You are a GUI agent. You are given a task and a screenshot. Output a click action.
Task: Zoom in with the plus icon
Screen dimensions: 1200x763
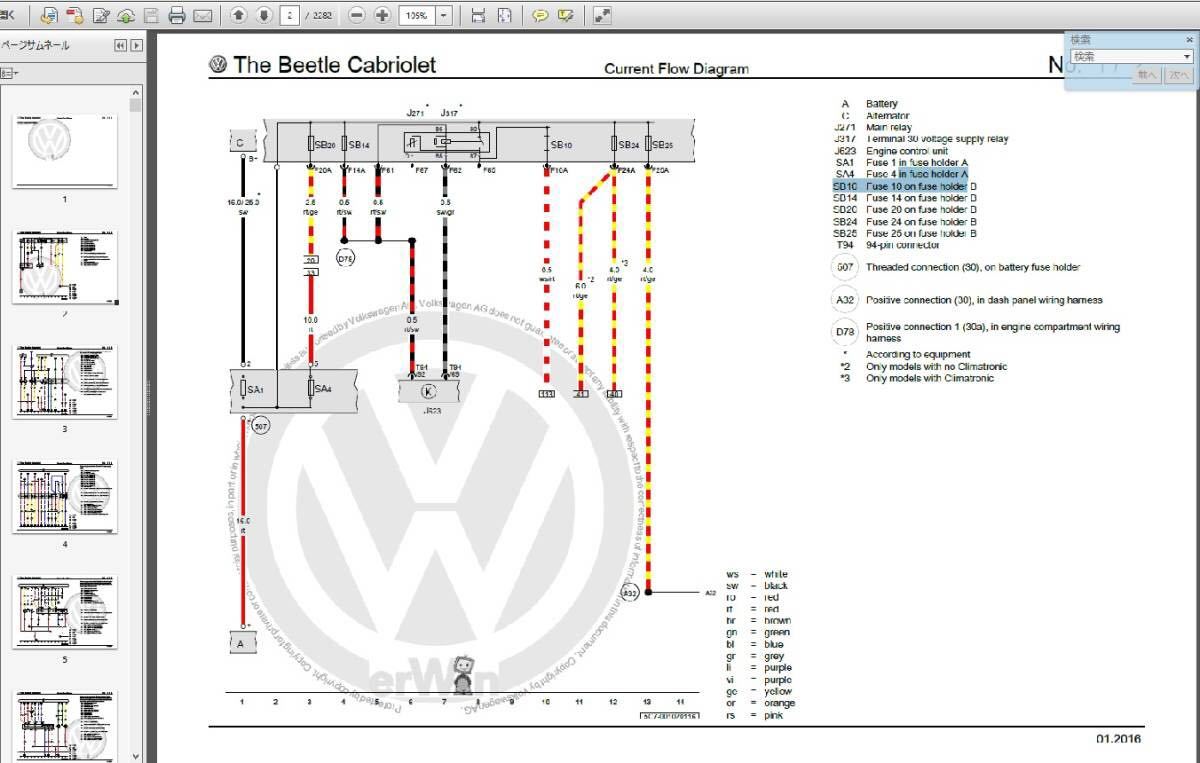tap(382, 15)
